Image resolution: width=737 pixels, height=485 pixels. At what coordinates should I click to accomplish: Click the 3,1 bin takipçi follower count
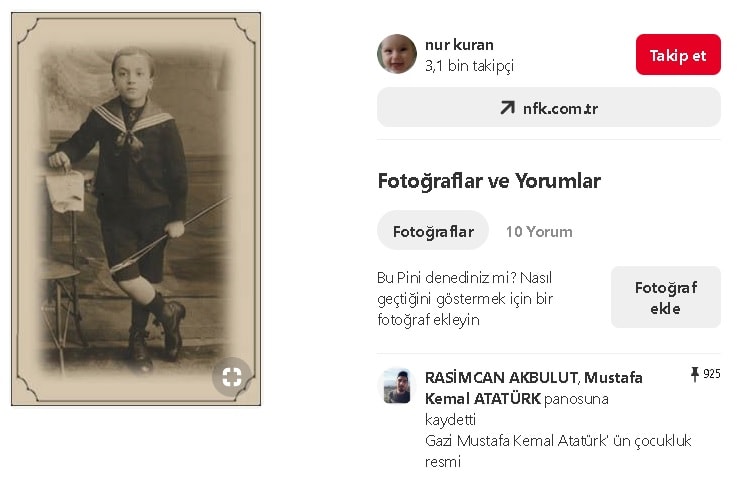pos(470,66)
